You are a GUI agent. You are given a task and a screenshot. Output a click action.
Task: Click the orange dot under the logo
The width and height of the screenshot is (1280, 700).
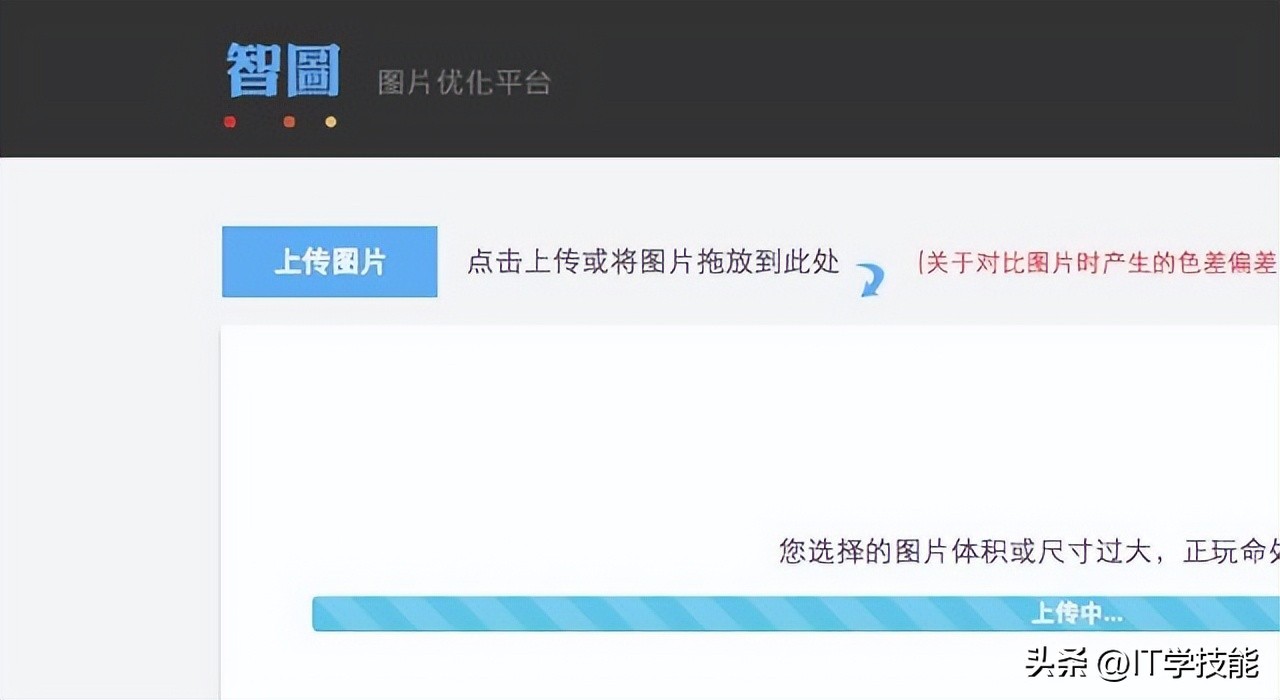tap(289, 122)
